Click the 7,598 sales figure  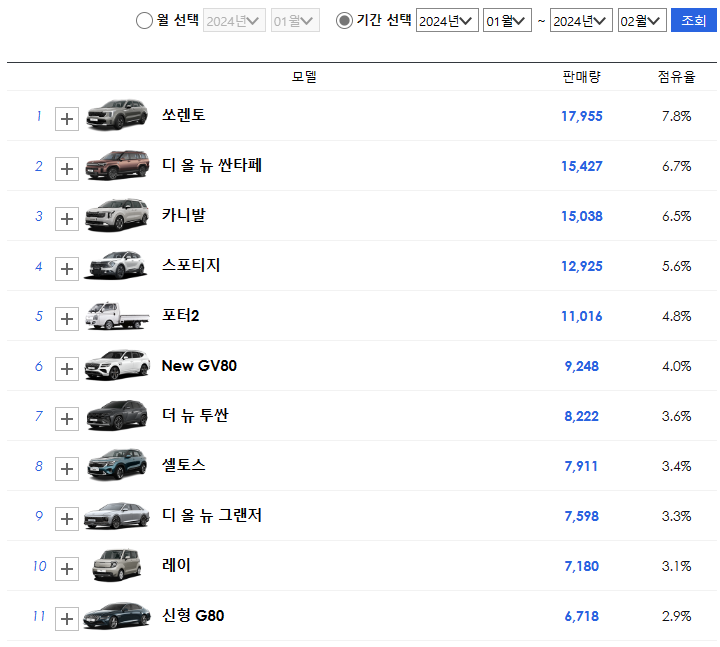coord(582,517)
